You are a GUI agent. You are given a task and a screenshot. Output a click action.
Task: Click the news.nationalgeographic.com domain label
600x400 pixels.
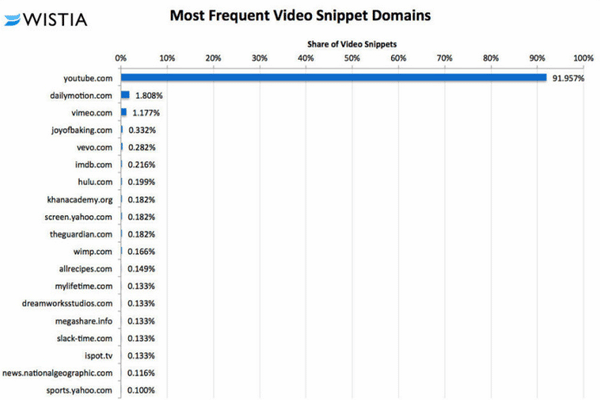click(x=57, y=373)
